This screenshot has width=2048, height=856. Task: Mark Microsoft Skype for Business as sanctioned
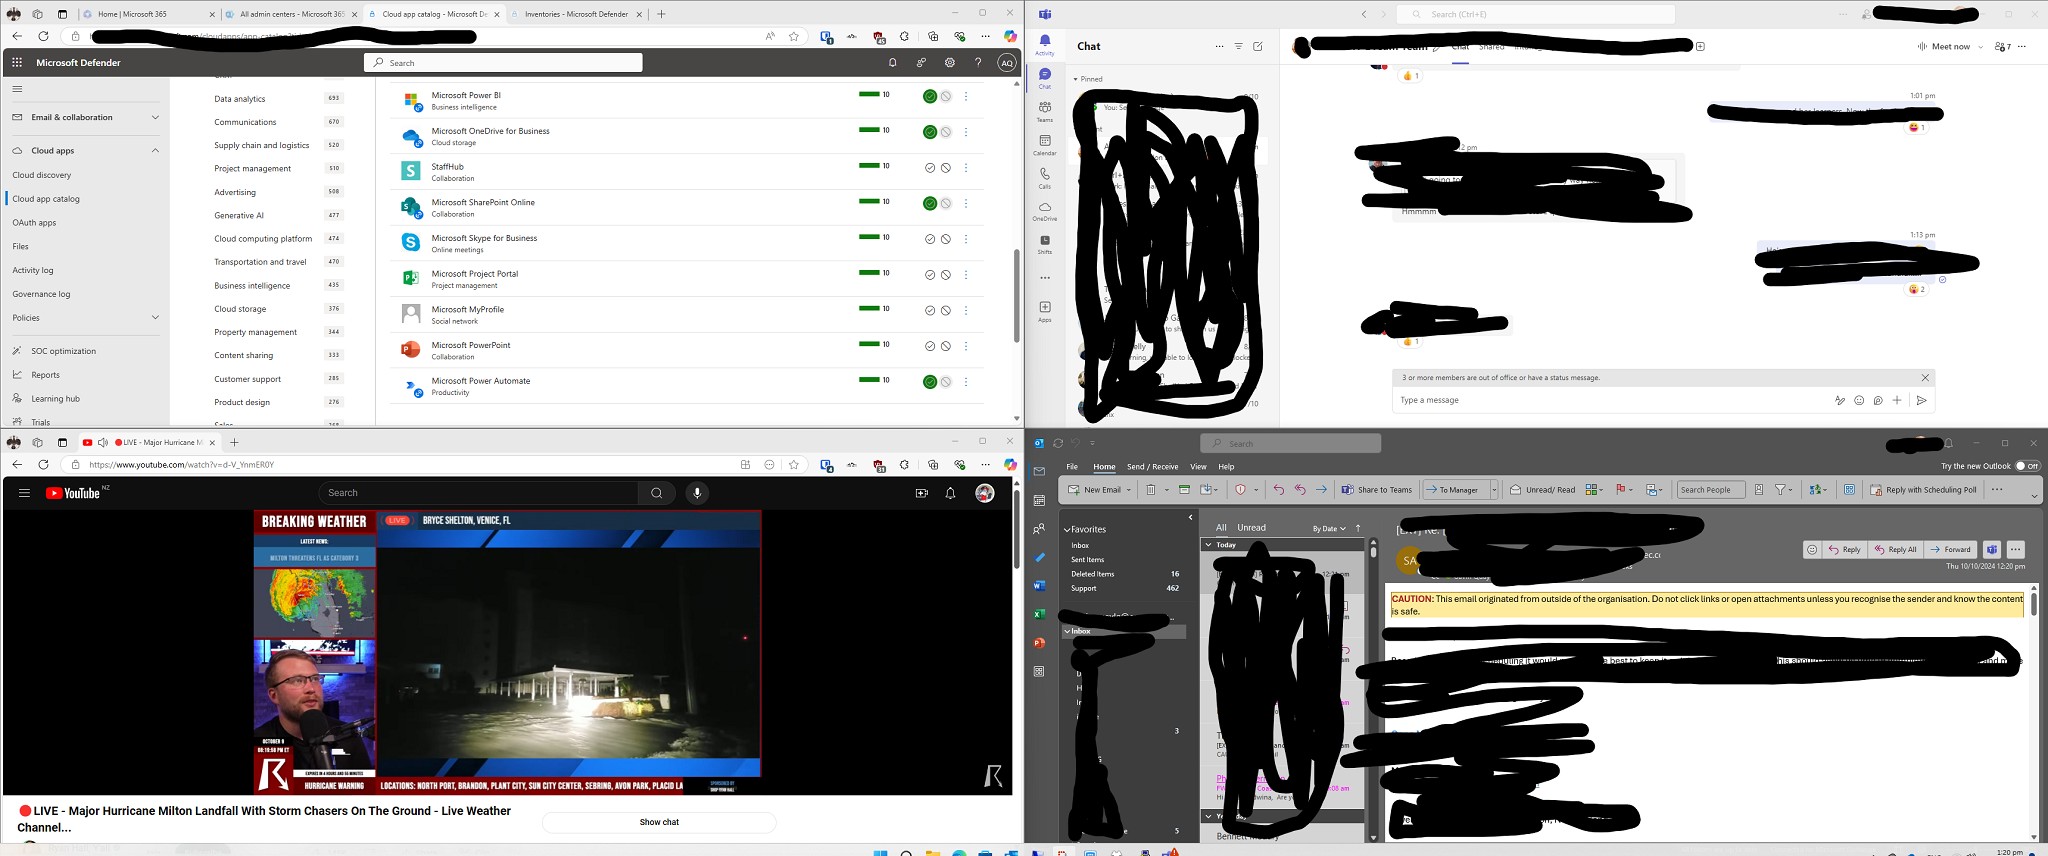[930, 239]
